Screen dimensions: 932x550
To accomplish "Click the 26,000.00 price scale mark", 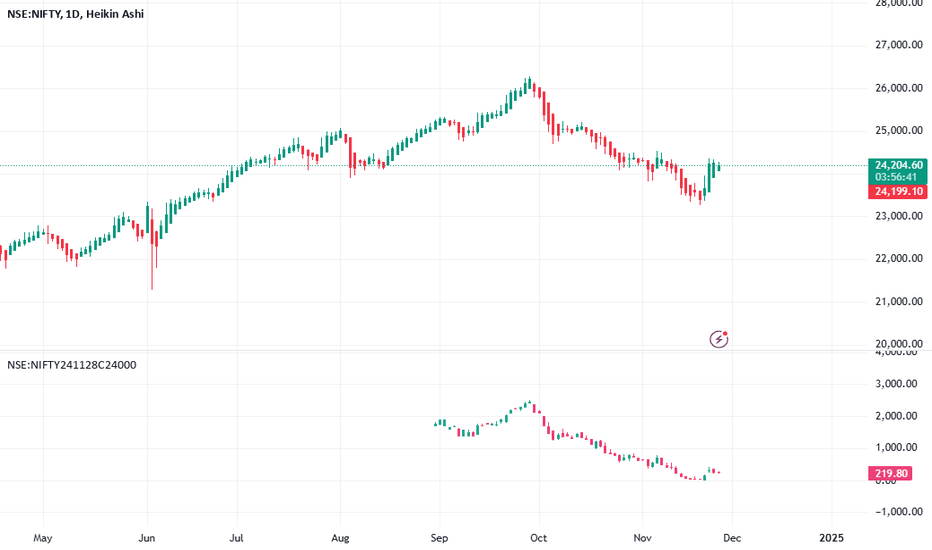I will click(x=899, y=88).
